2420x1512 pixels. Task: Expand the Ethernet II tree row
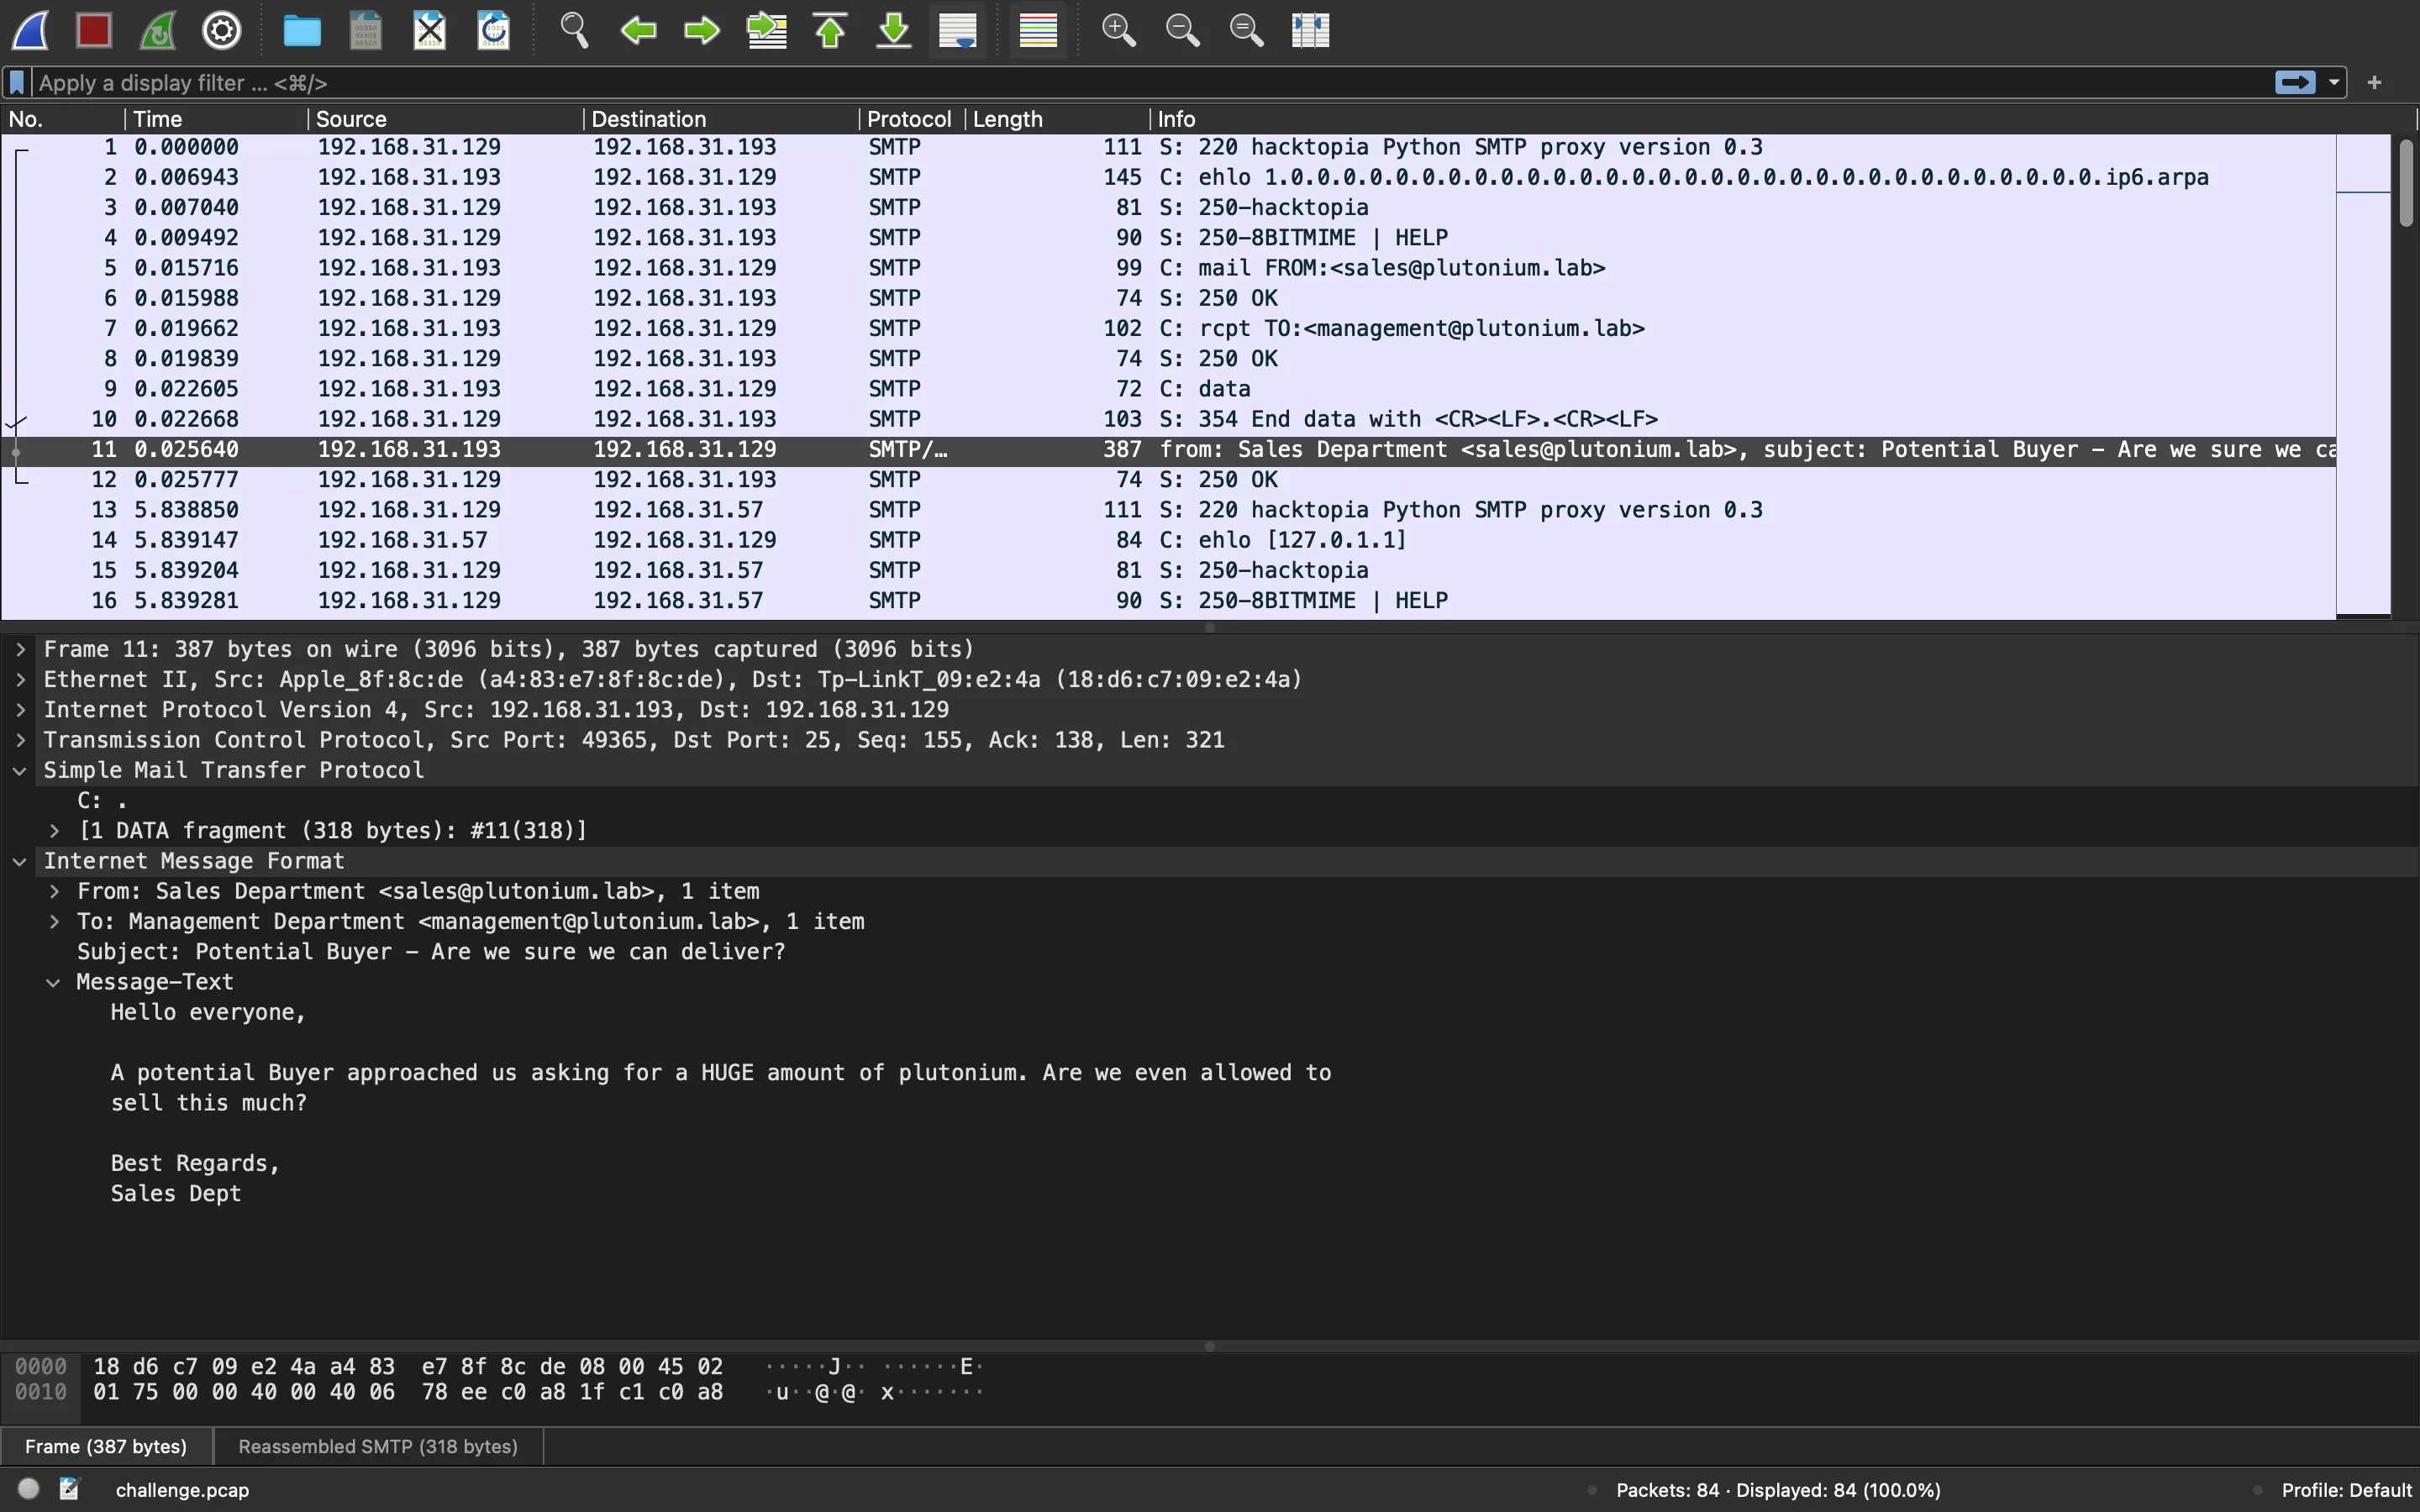click(x=20, y=679)
